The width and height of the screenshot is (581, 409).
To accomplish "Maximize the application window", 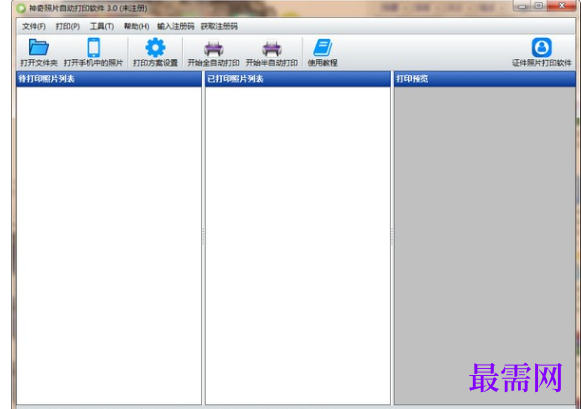I will click(539, 6).
